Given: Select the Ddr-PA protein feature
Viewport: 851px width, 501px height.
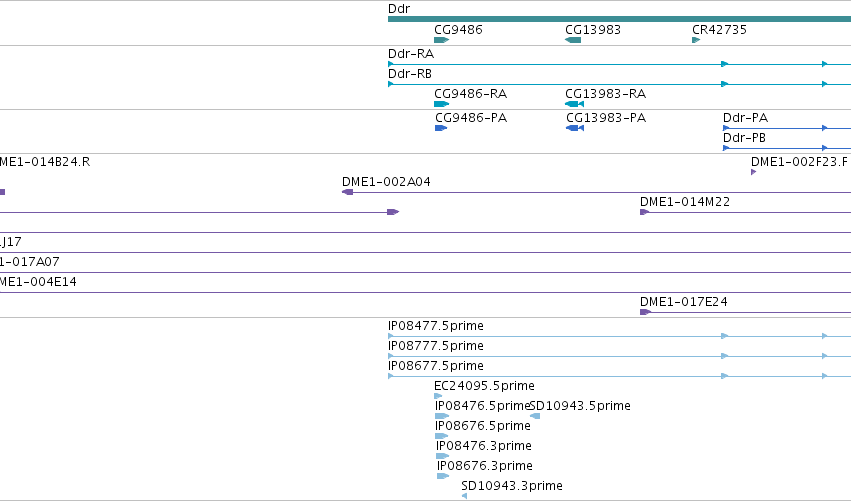Looking at the screenshot, I should 787,128.
